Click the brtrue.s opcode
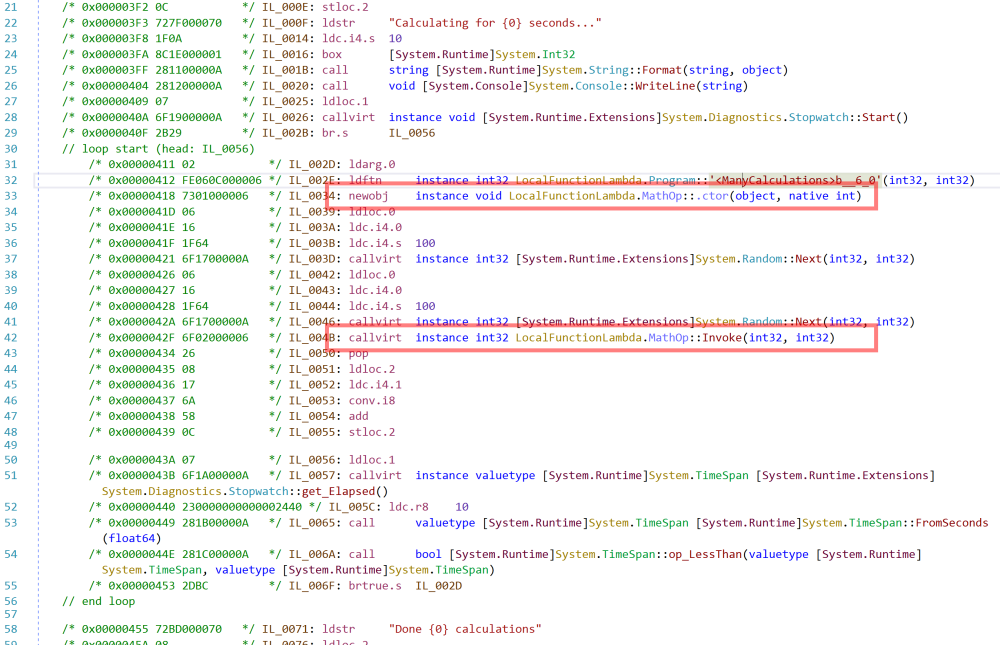 375,586
